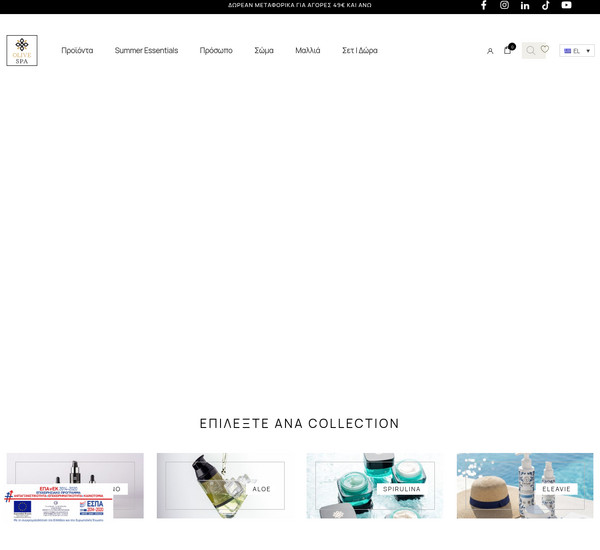Open the shopping bag cart icon
This screenshot has width=600, height=550.
(x=508, y=50)
